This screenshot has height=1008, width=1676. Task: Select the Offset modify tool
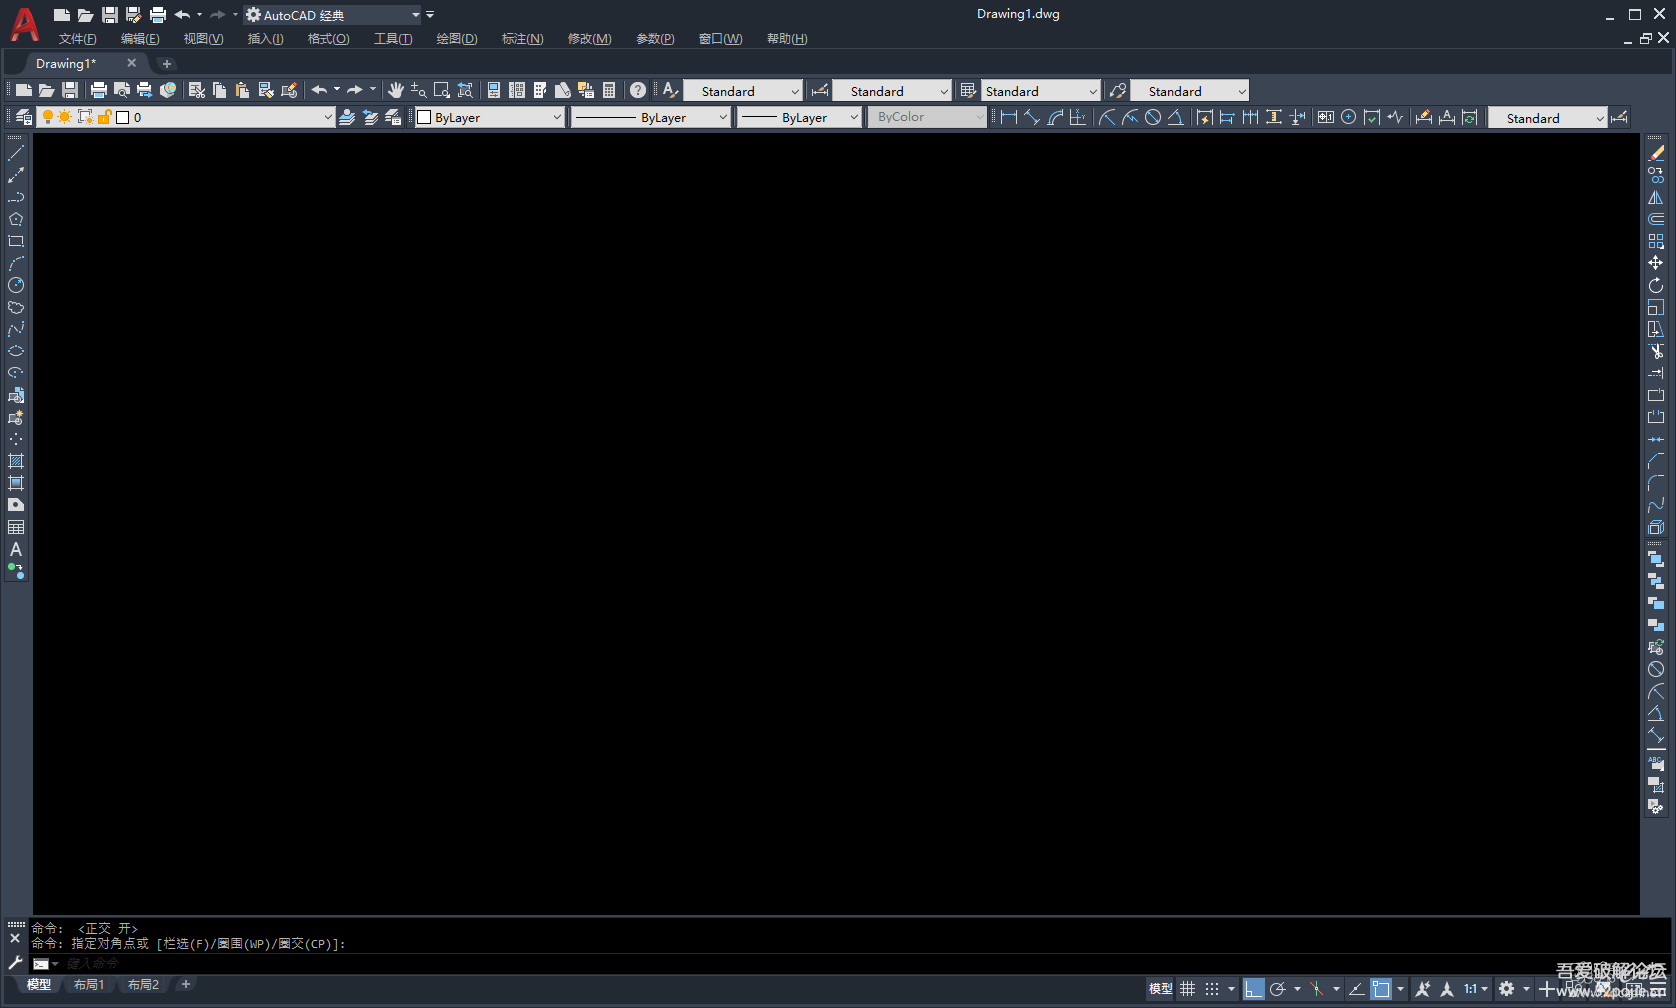[1656, 219]
